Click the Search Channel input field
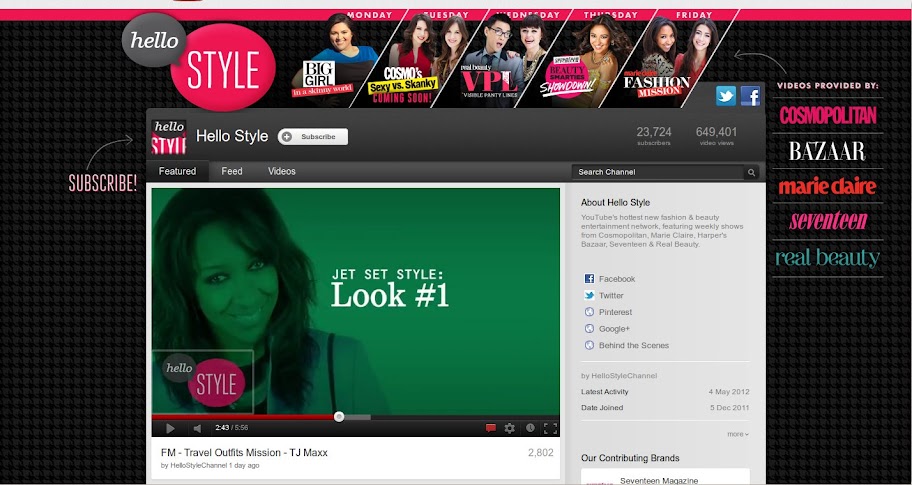 click(x=658, y=172)
